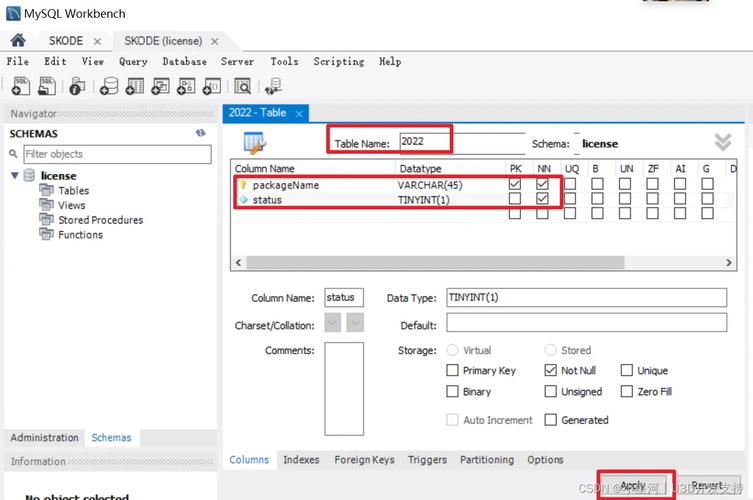Open the Scripting menu

(339, 61)
